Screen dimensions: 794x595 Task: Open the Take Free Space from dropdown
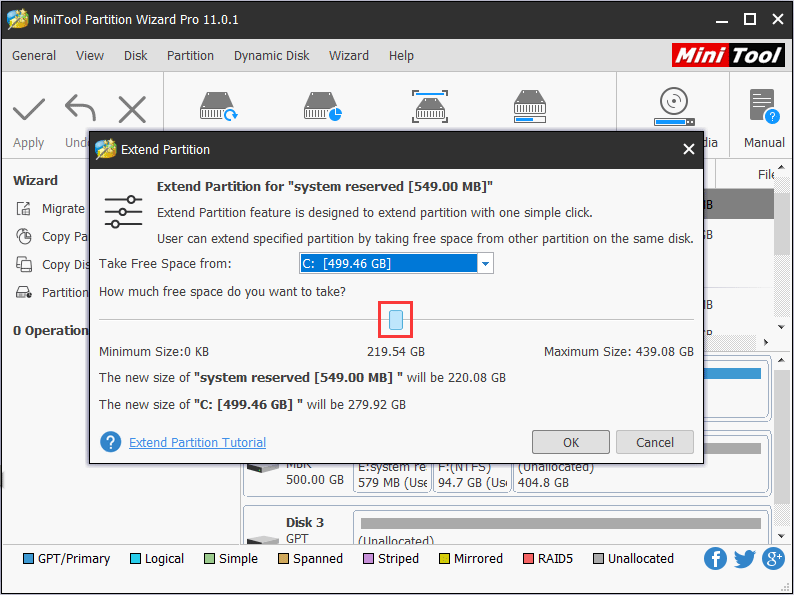tap(485, 263)
